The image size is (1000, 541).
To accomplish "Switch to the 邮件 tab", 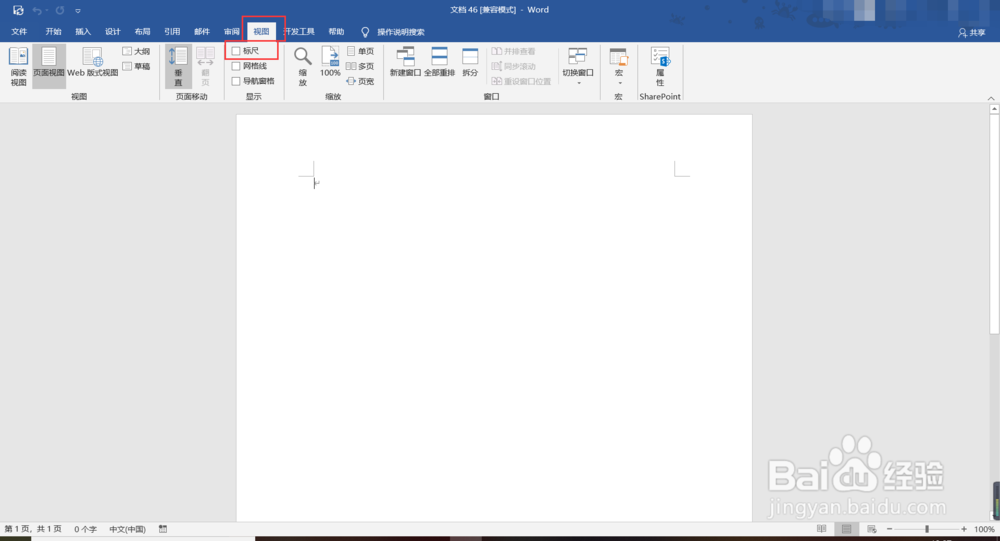I will point(202,31).
